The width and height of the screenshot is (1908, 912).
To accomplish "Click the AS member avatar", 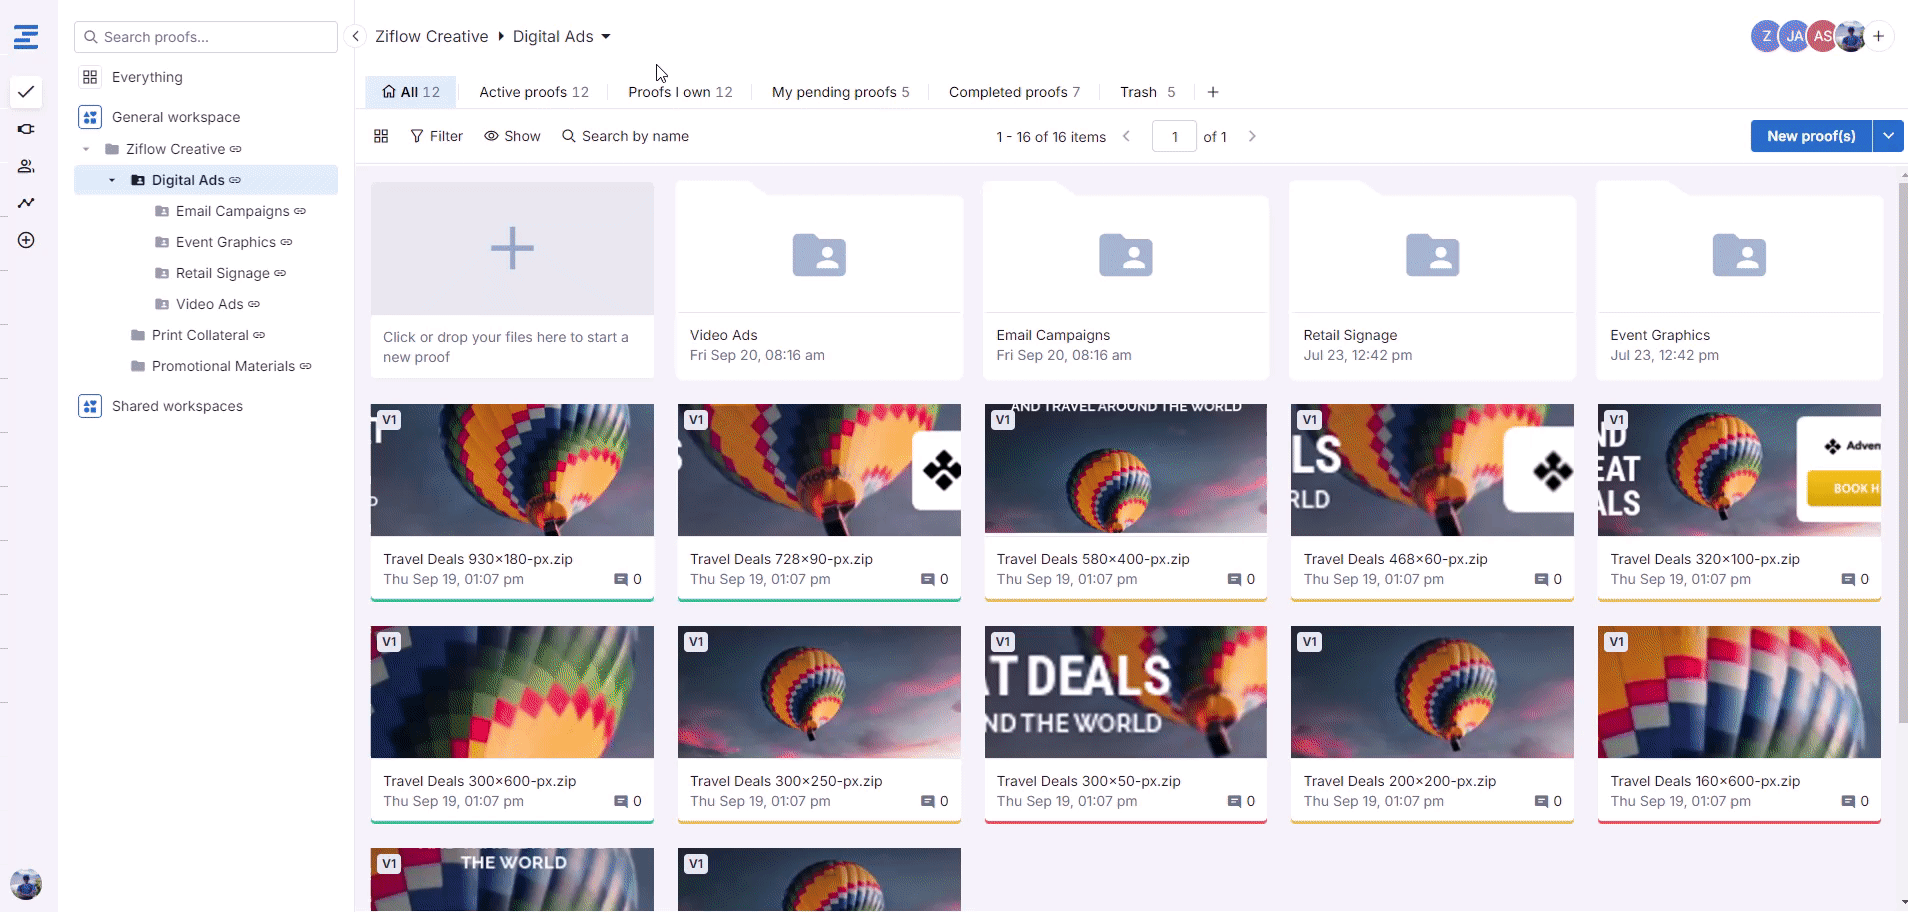I will [1822, 36].
